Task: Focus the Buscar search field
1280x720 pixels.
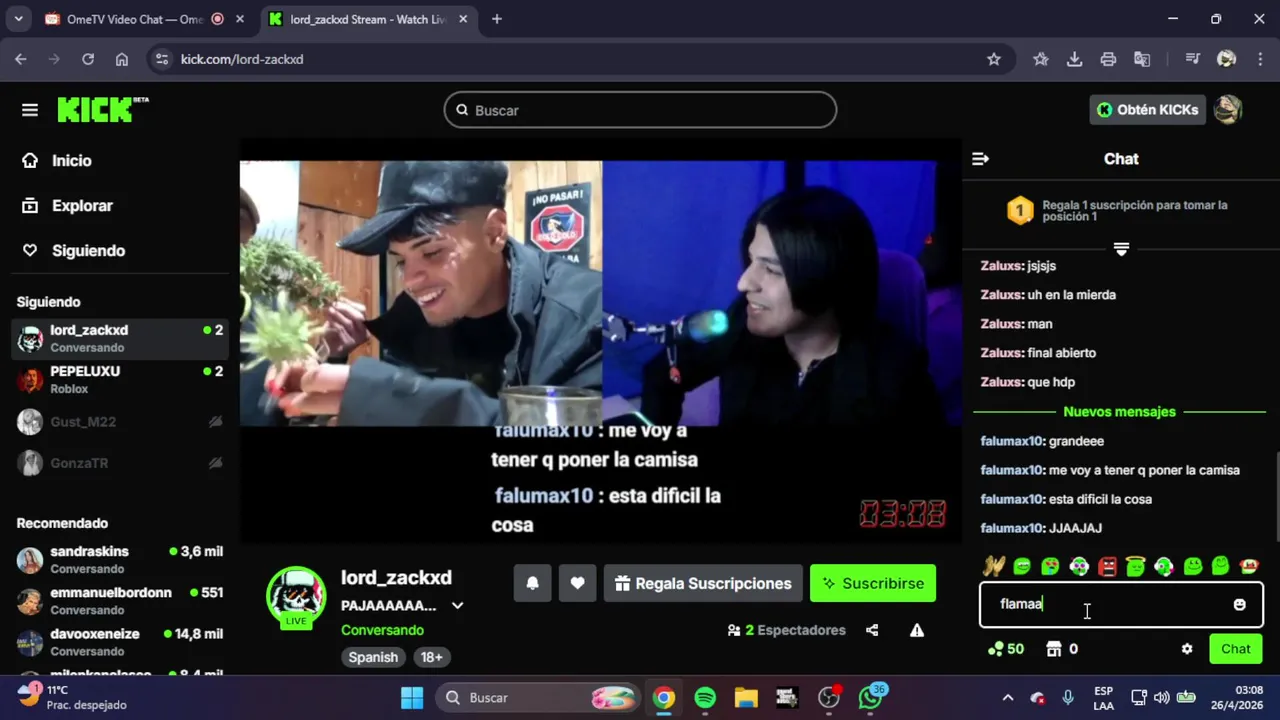Action: tap(640, 110)
